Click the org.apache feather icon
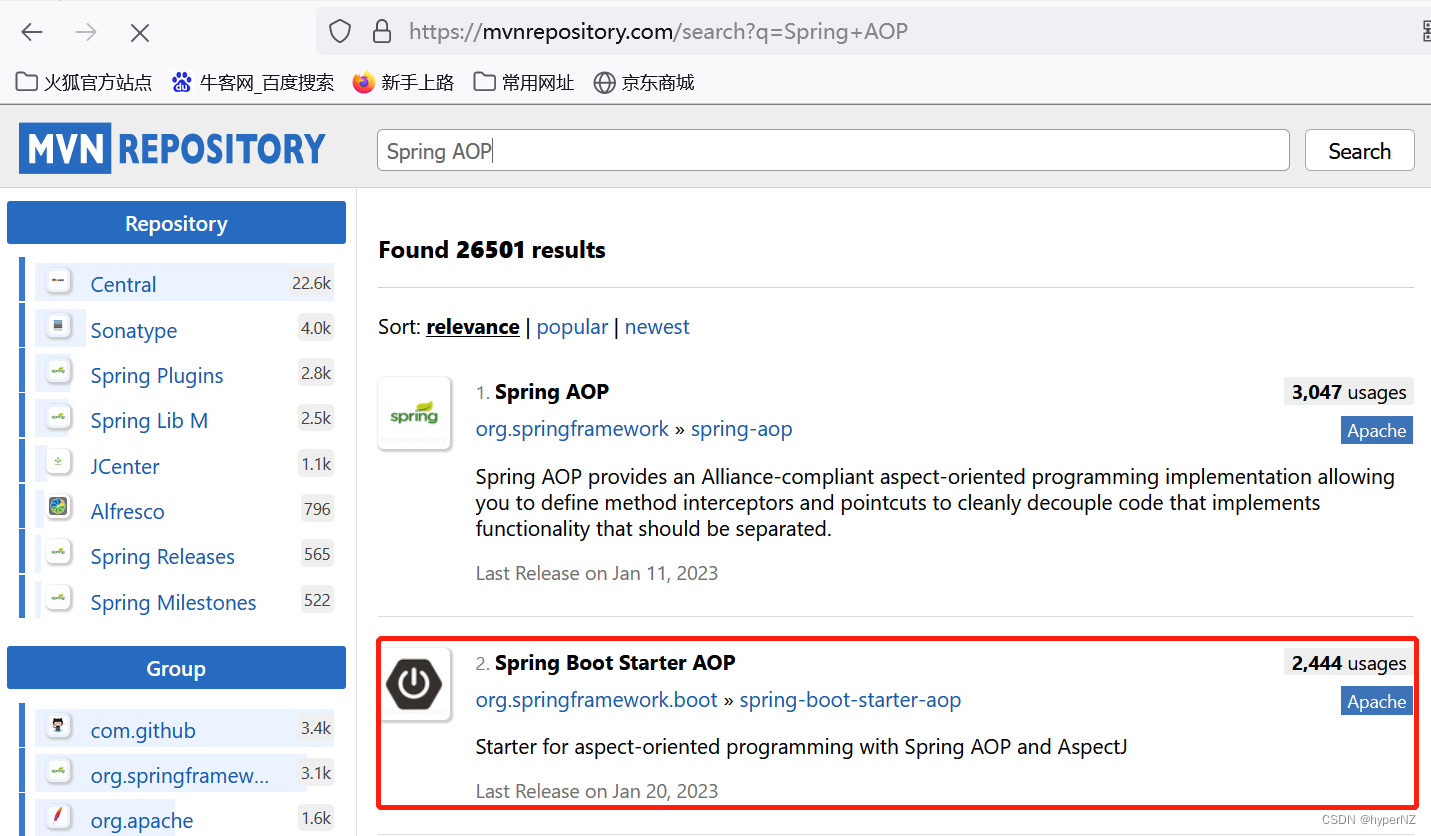 click(58, 817)
